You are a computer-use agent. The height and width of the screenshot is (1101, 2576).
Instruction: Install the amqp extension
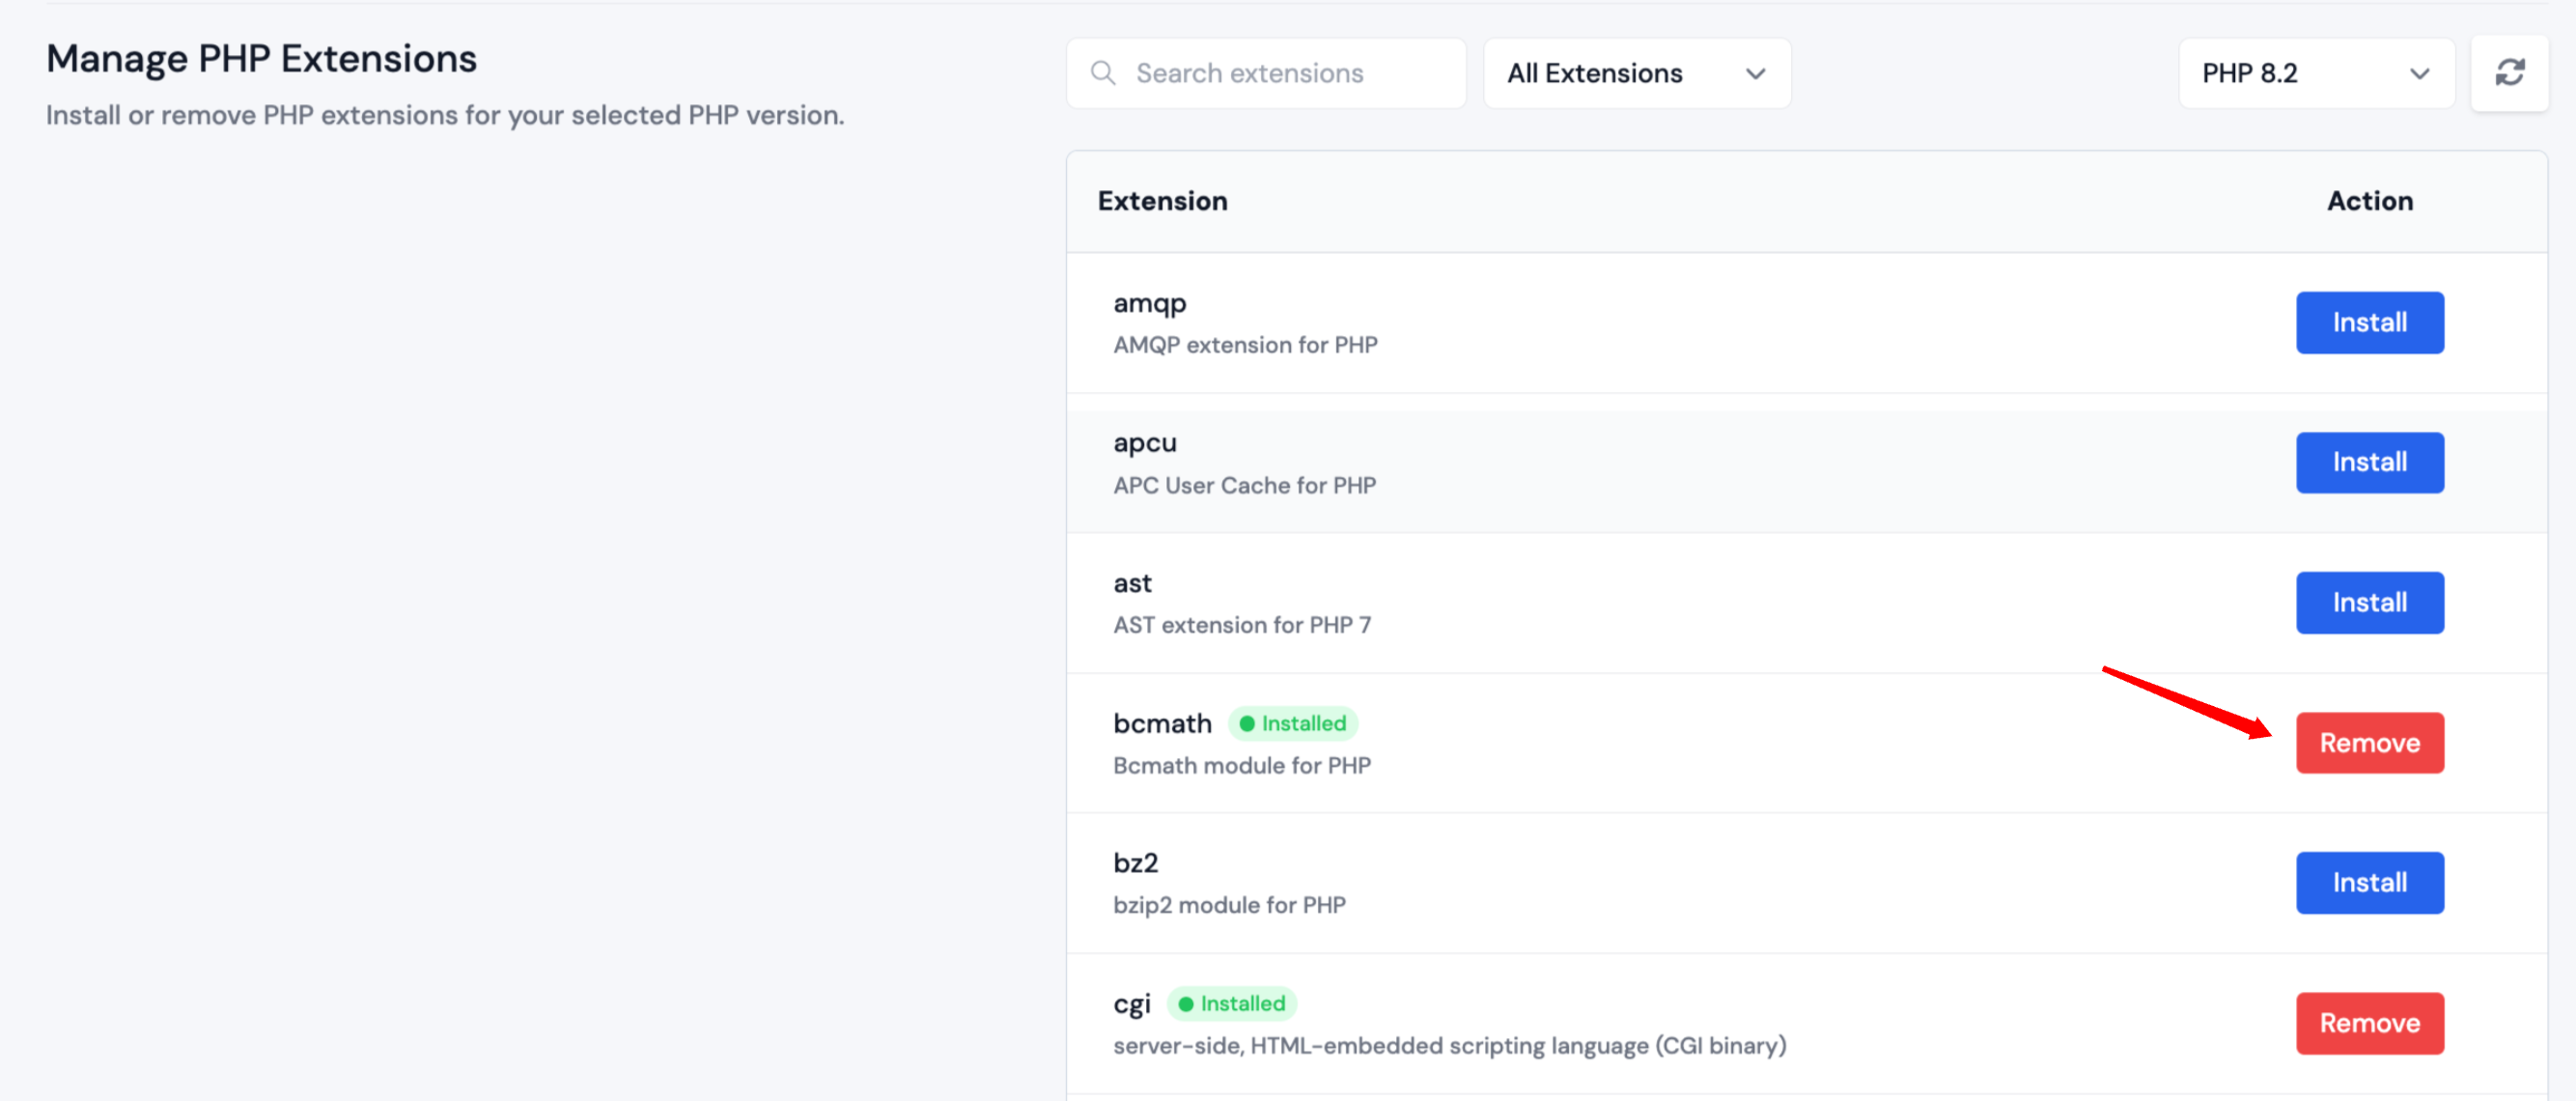(2370, 322)
